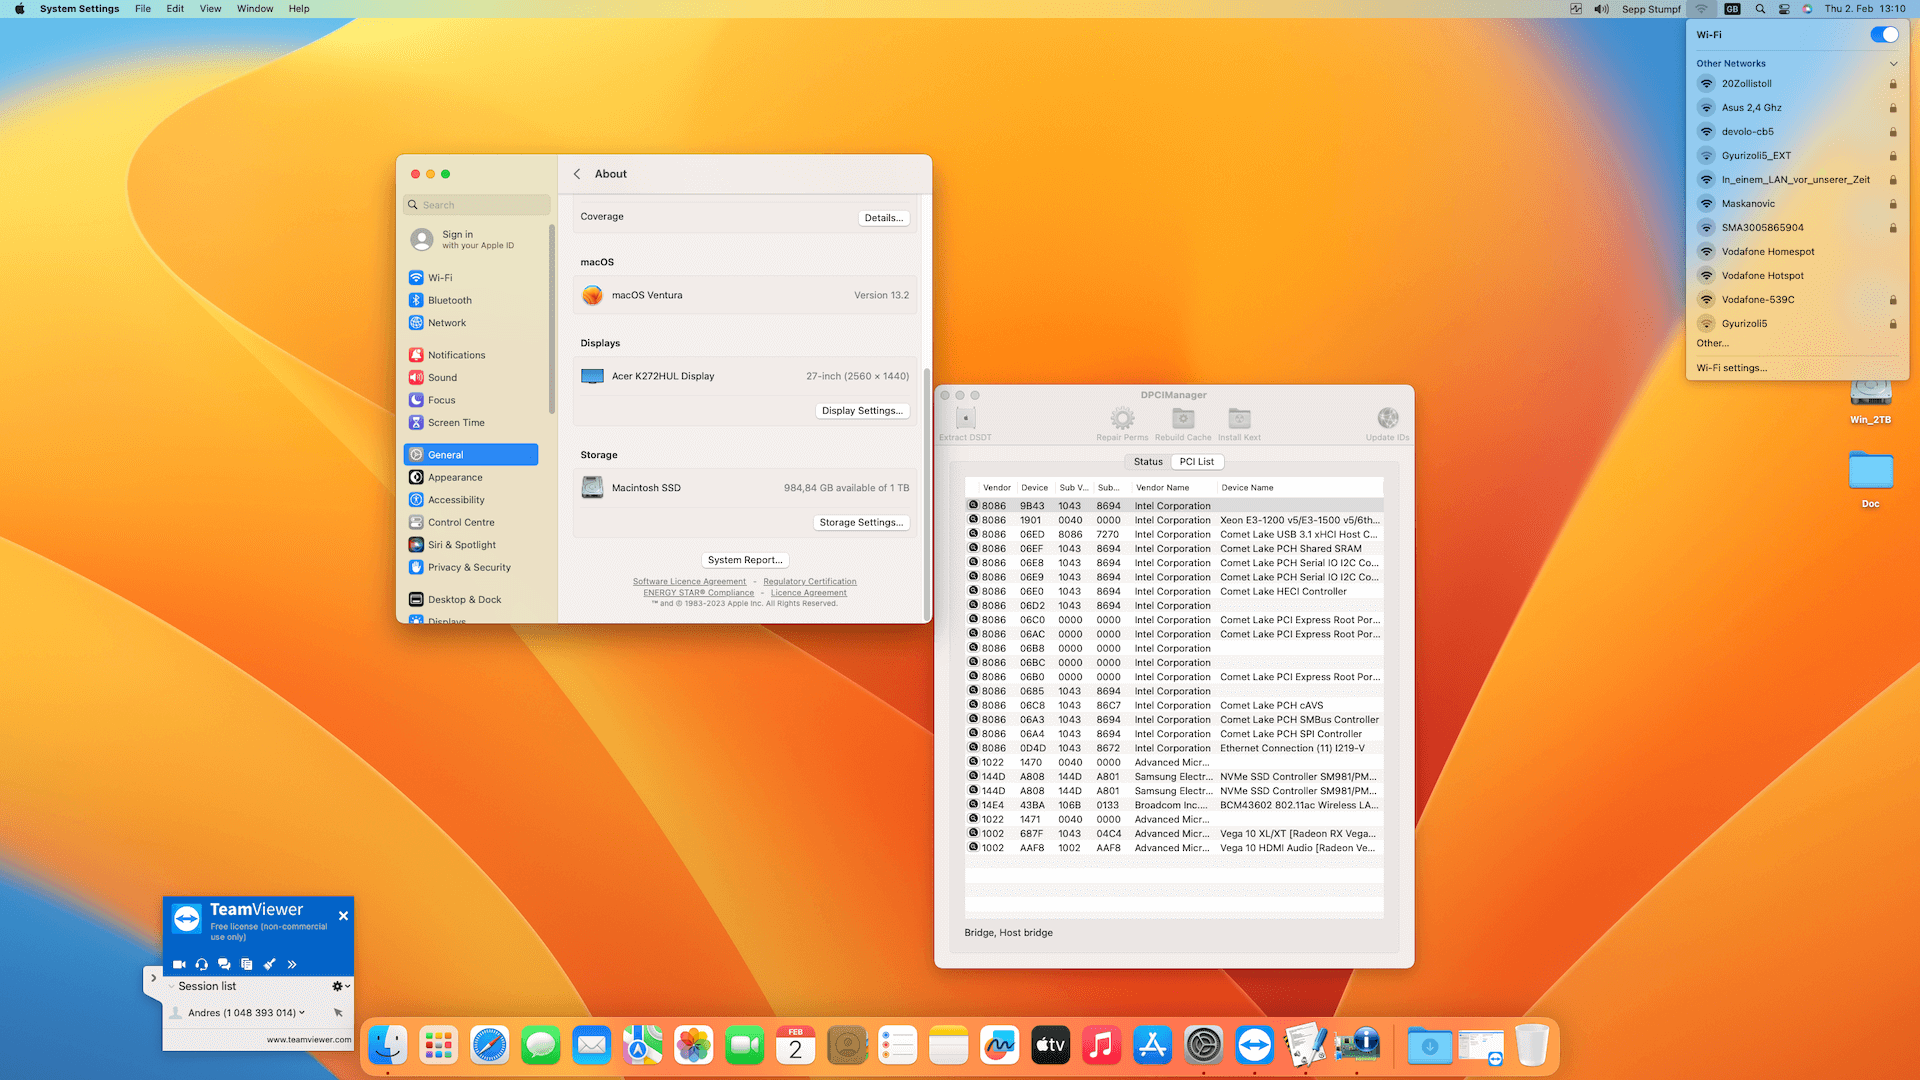Click the TeamViewer whiteboard brush icon

point(269,964)
